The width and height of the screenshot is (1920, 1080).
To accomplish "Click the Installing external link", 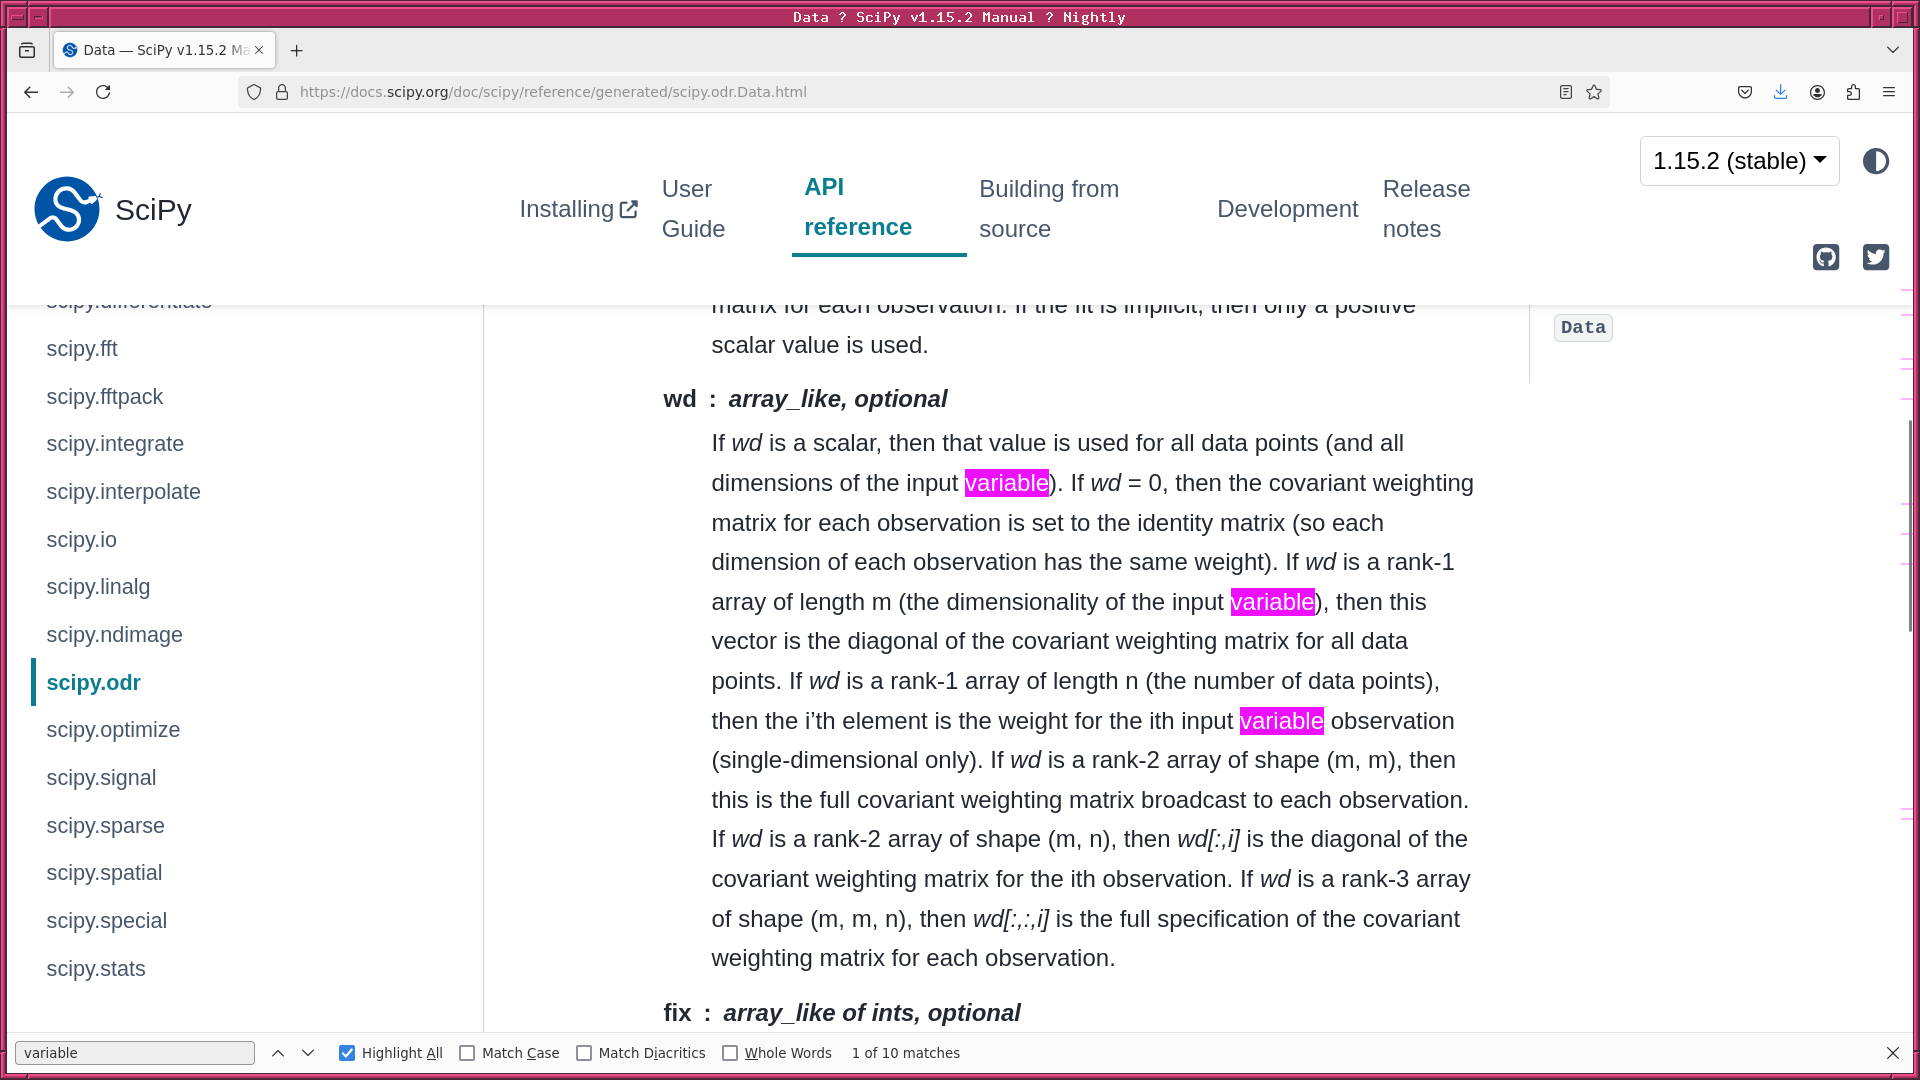I will 578,209.
